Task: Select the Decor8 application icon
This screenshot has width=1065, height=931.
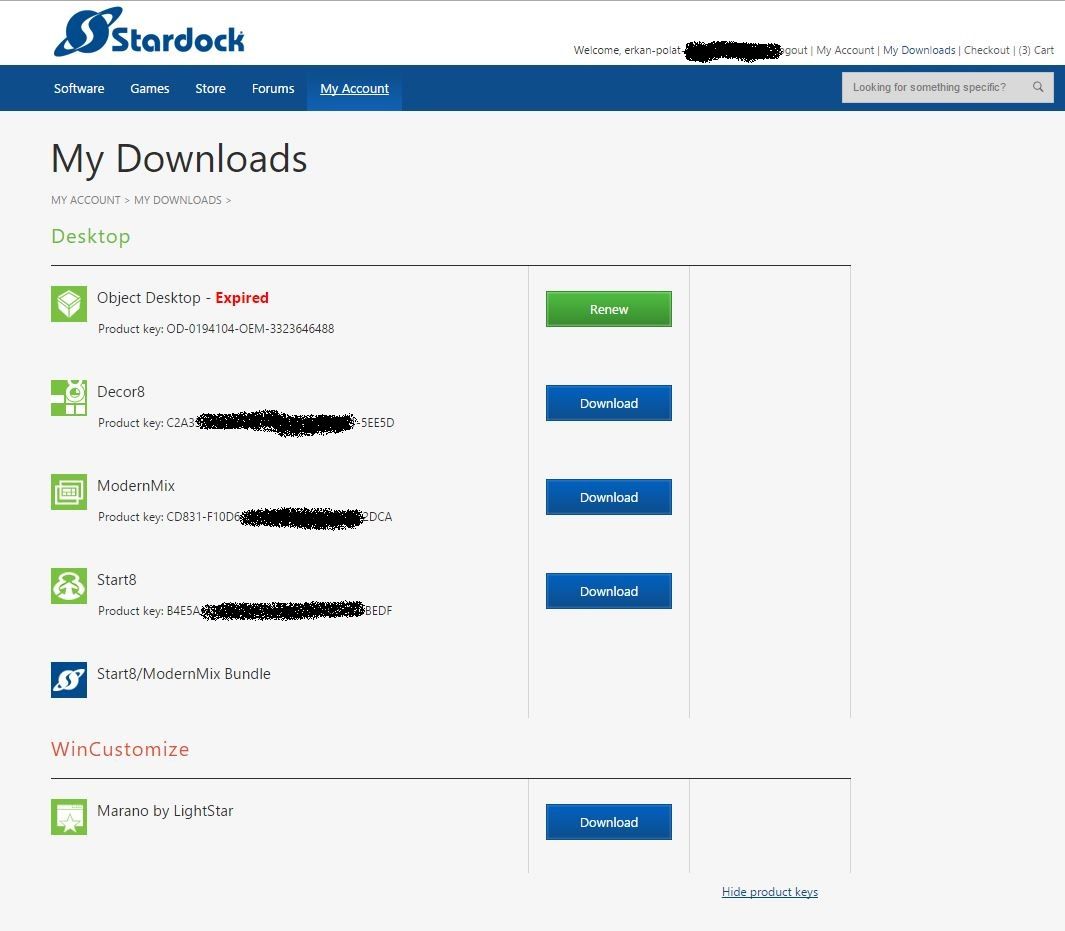Action: click(x=68, y=397)
